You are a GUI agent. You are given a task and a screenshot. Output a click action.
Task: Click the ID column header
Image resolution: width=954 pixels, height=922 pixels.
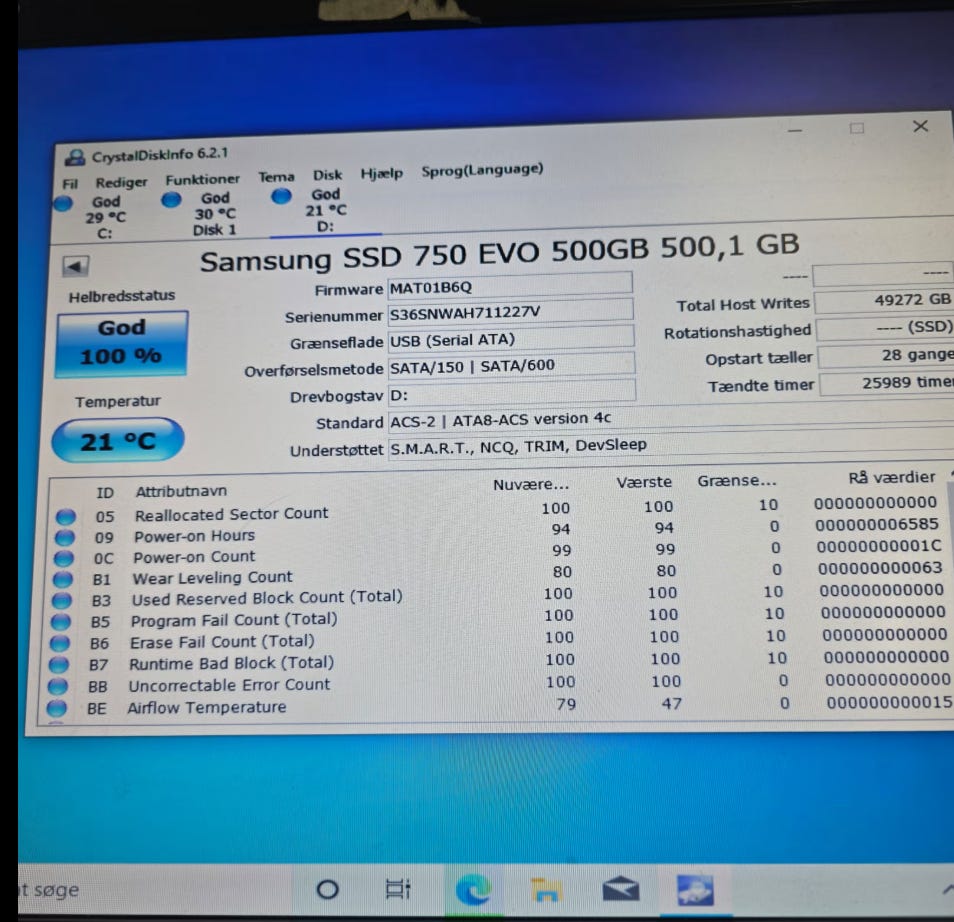click(105, 493)
